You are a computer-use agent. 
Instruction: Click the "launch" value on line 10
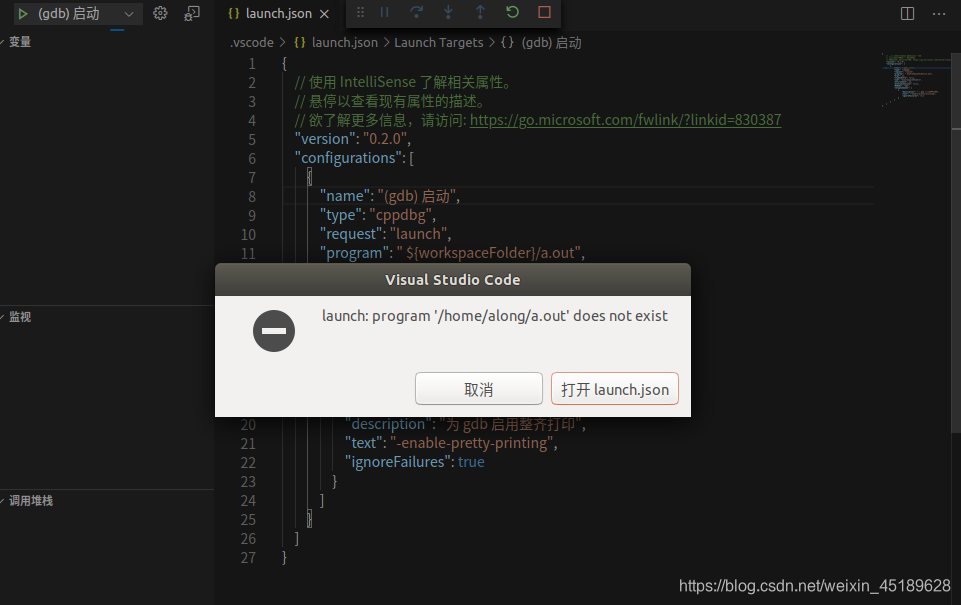(x=419, y=234)
